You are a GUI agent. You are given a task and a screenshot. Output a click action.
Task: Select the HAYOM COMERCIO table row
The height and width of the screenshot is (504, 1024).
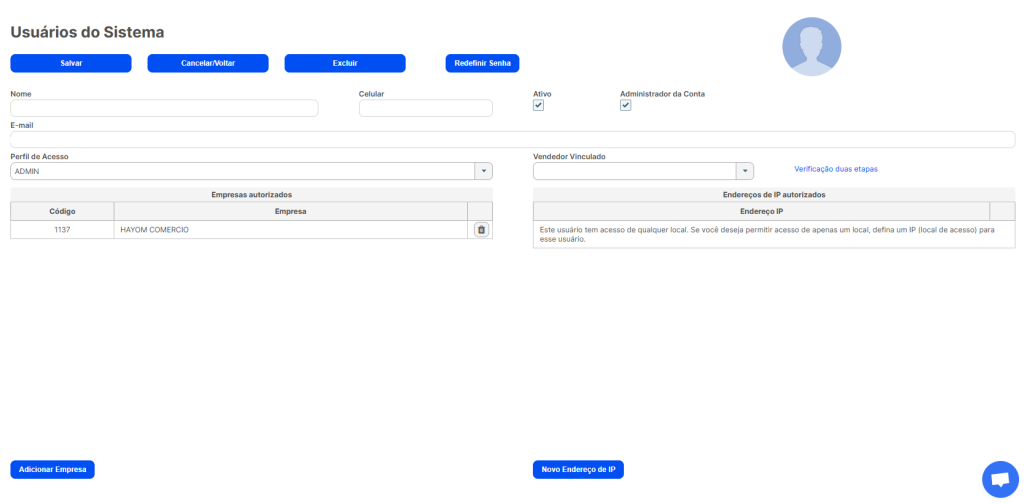(251, 230)
